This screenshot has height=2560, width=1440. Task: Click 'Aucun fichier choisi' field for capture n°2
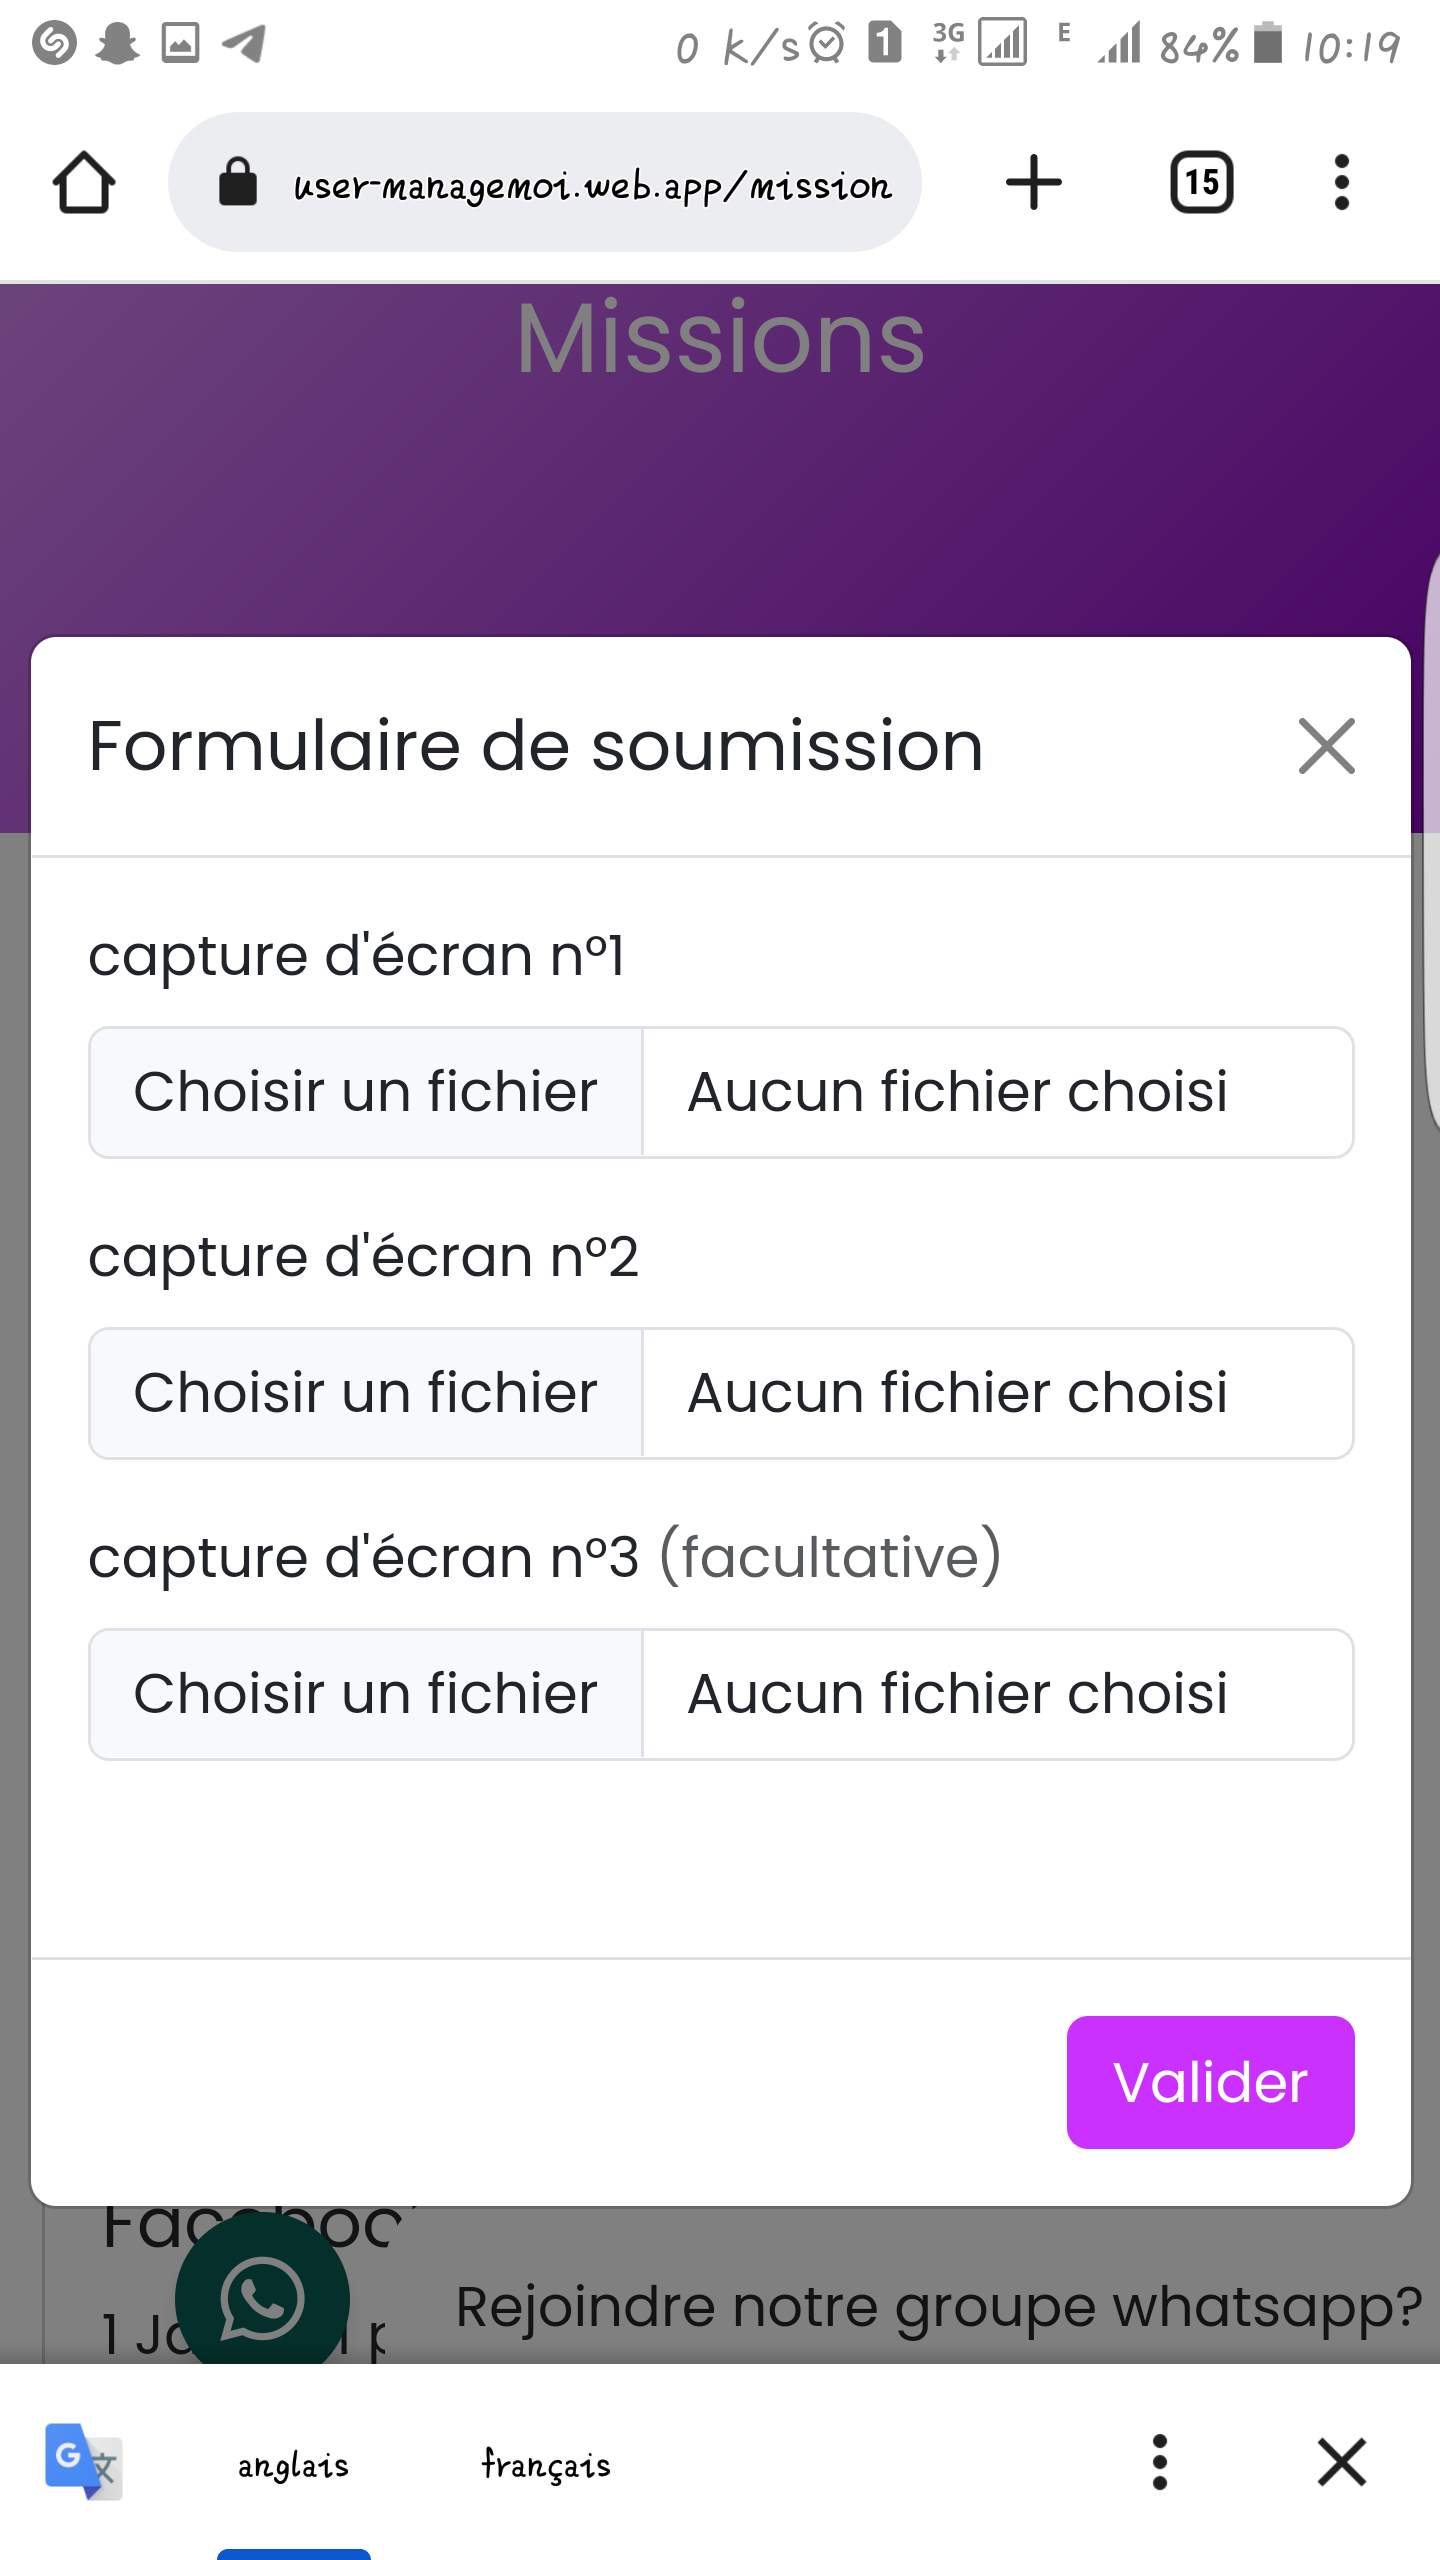pyautogui.click(x=996, y=1393)
